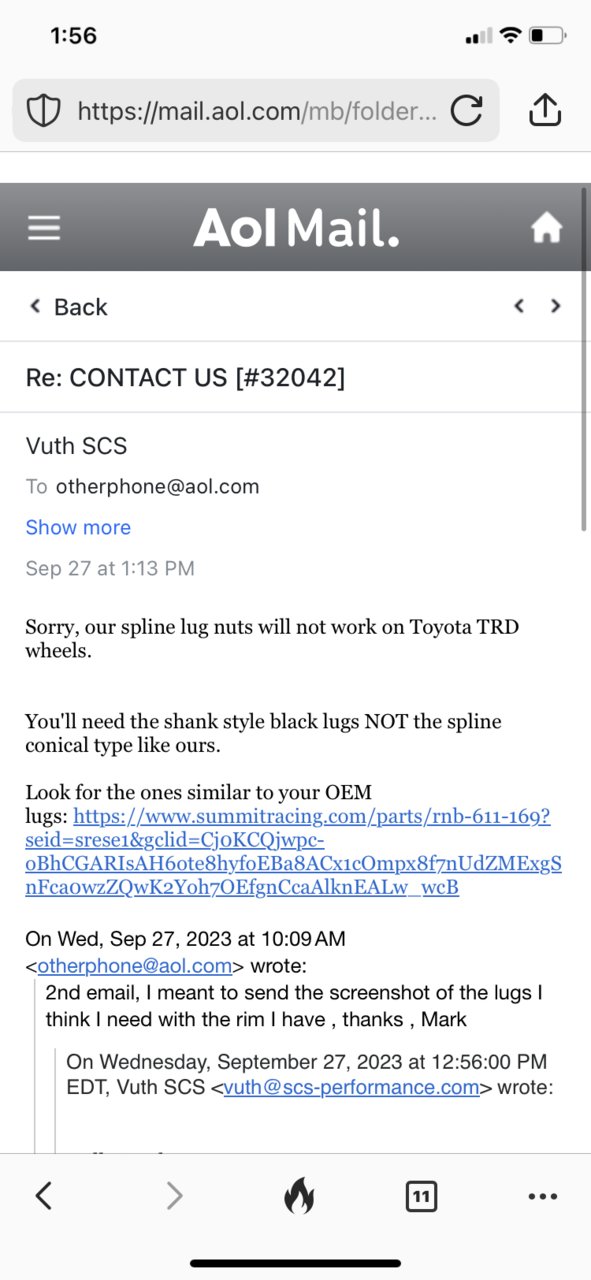Open the tabs counter showing 11
The width and height of the screenshot is (591, 1280).
click(x=421, y=1195)
